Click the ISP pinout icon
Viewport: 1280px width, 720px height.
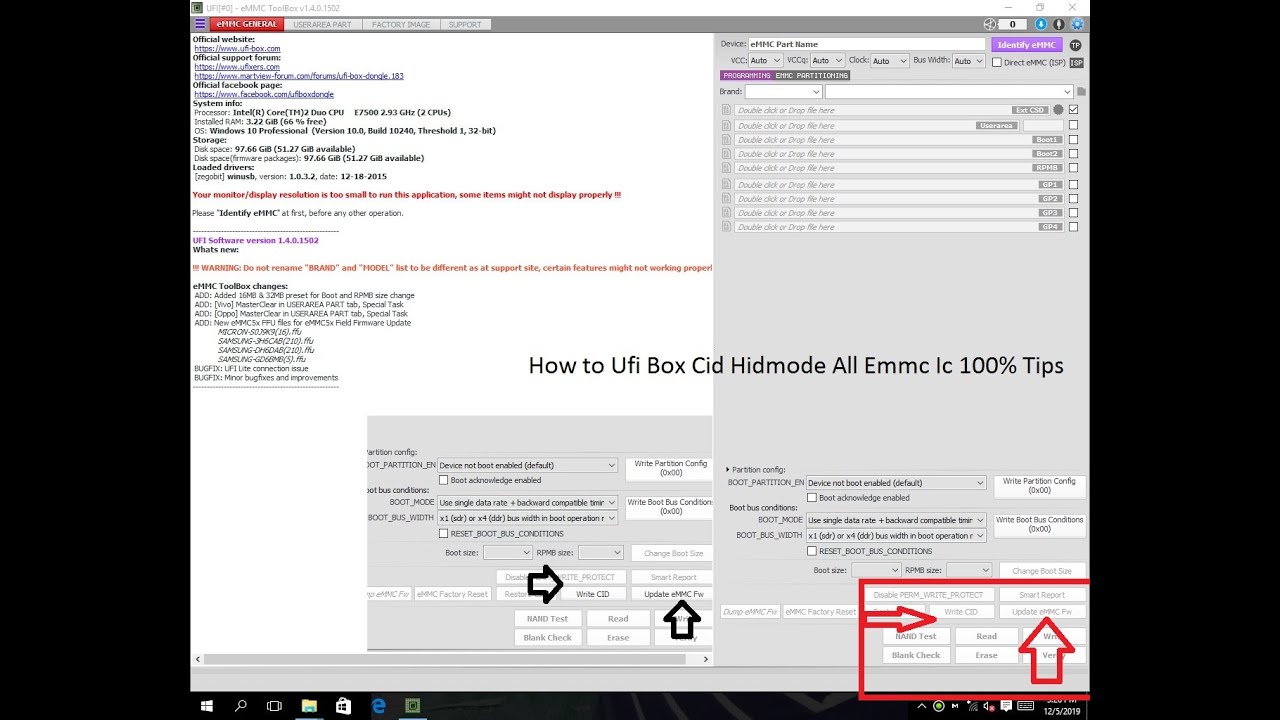click(1076, 62)
